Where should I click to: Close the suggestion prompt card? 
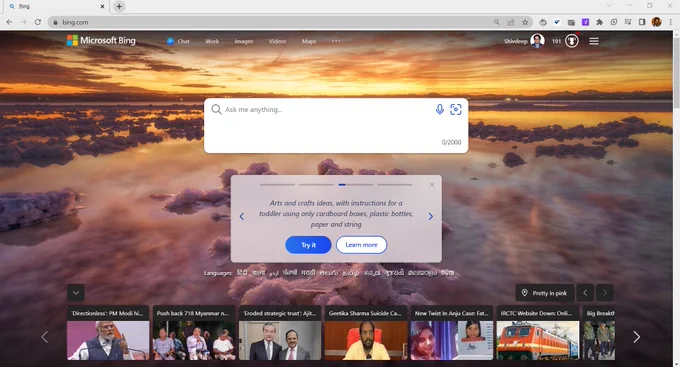[x=432, y=185]
